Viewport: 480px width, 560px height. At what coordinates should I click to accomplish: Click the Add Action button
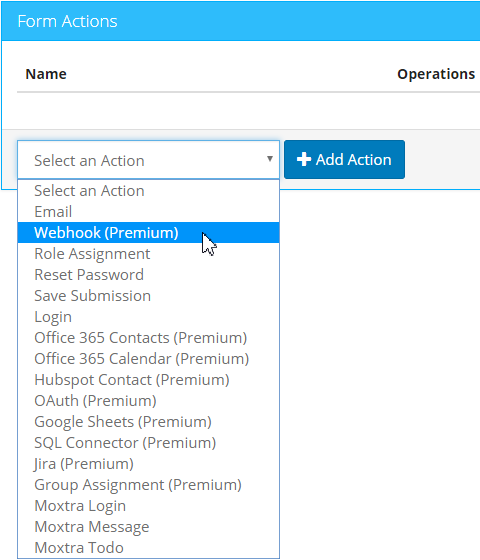tap(344, 160)
